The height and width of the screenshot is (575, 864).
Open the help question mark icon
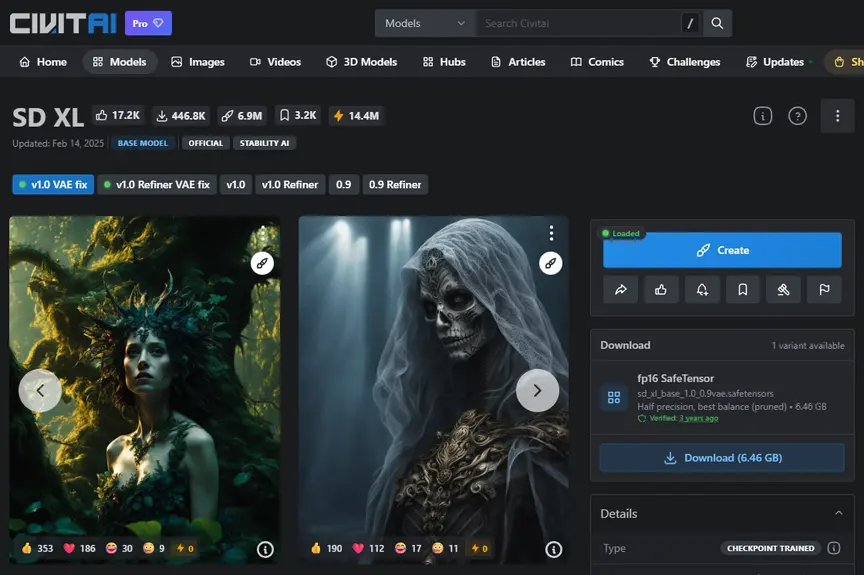(x=797, y=116)
